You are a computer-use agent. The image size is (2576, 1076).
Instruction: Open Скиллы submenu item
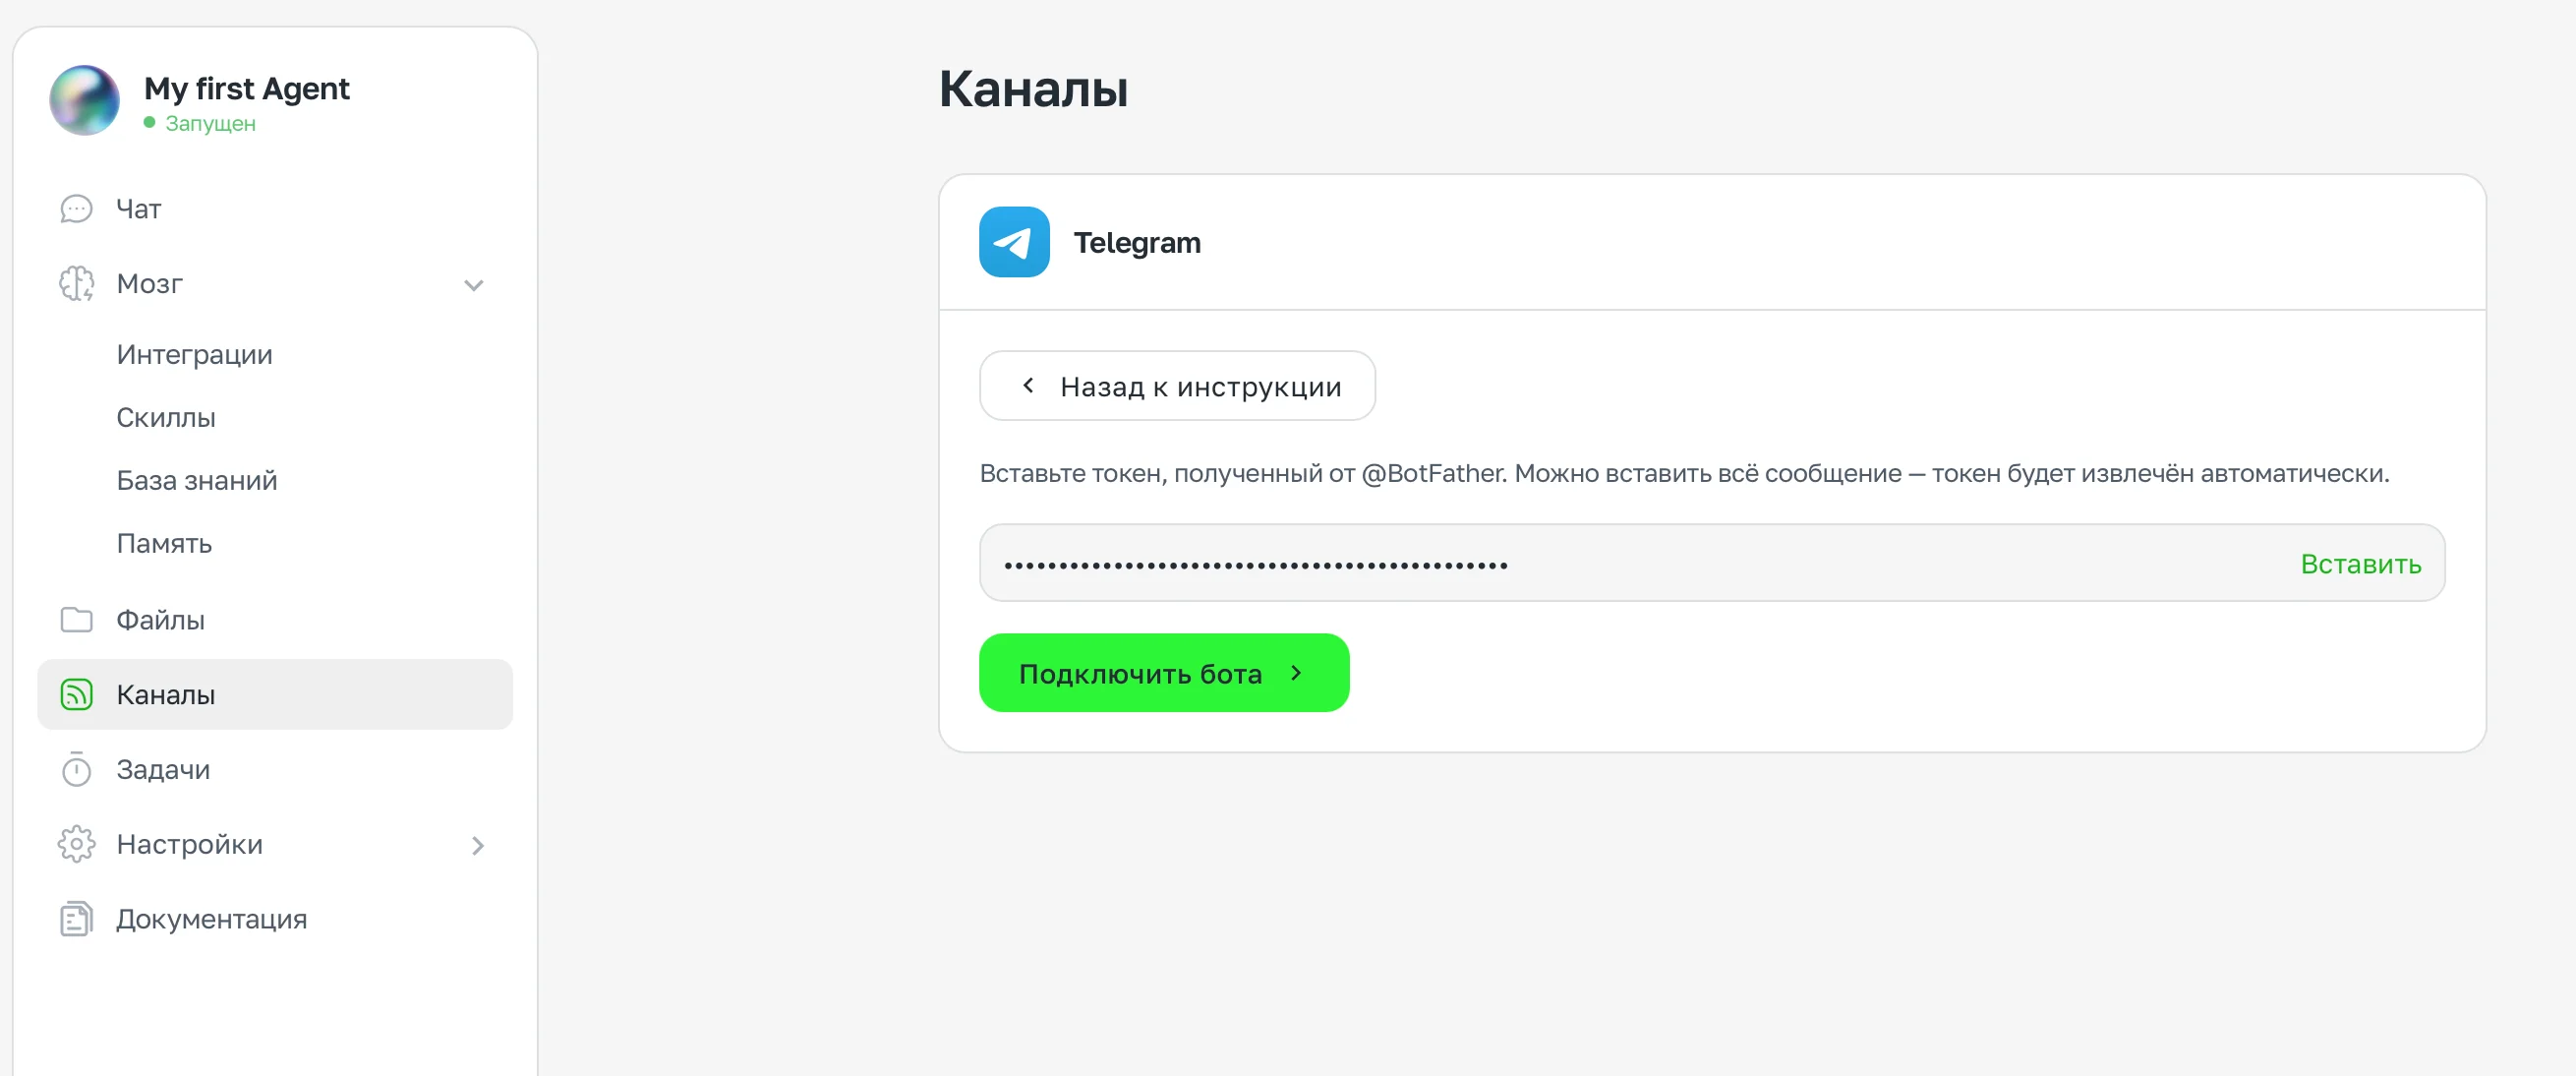166,417
